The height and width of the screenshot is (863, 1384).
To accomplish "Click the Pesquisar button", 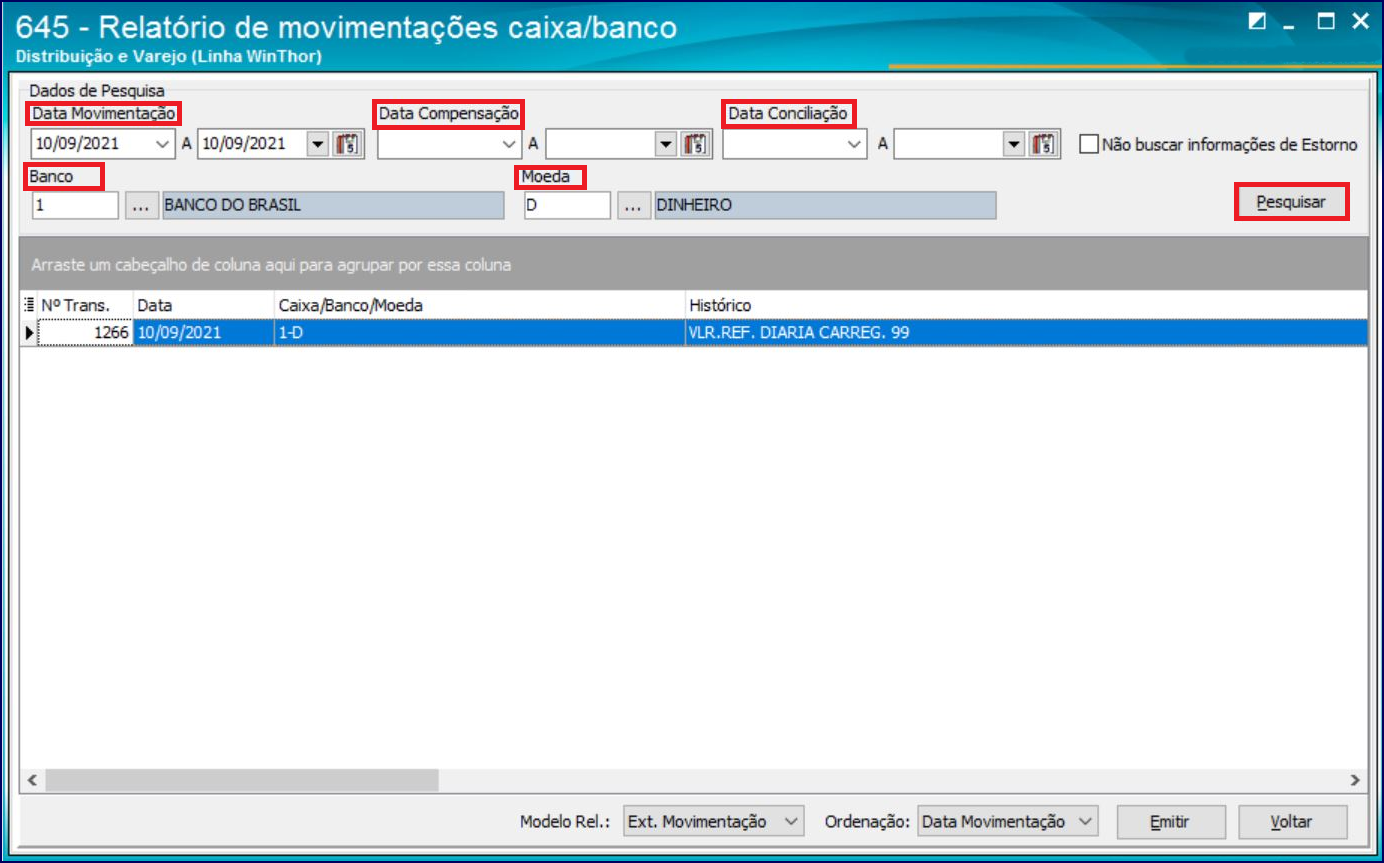I will pyautogui.click(x=1291, y=202).
